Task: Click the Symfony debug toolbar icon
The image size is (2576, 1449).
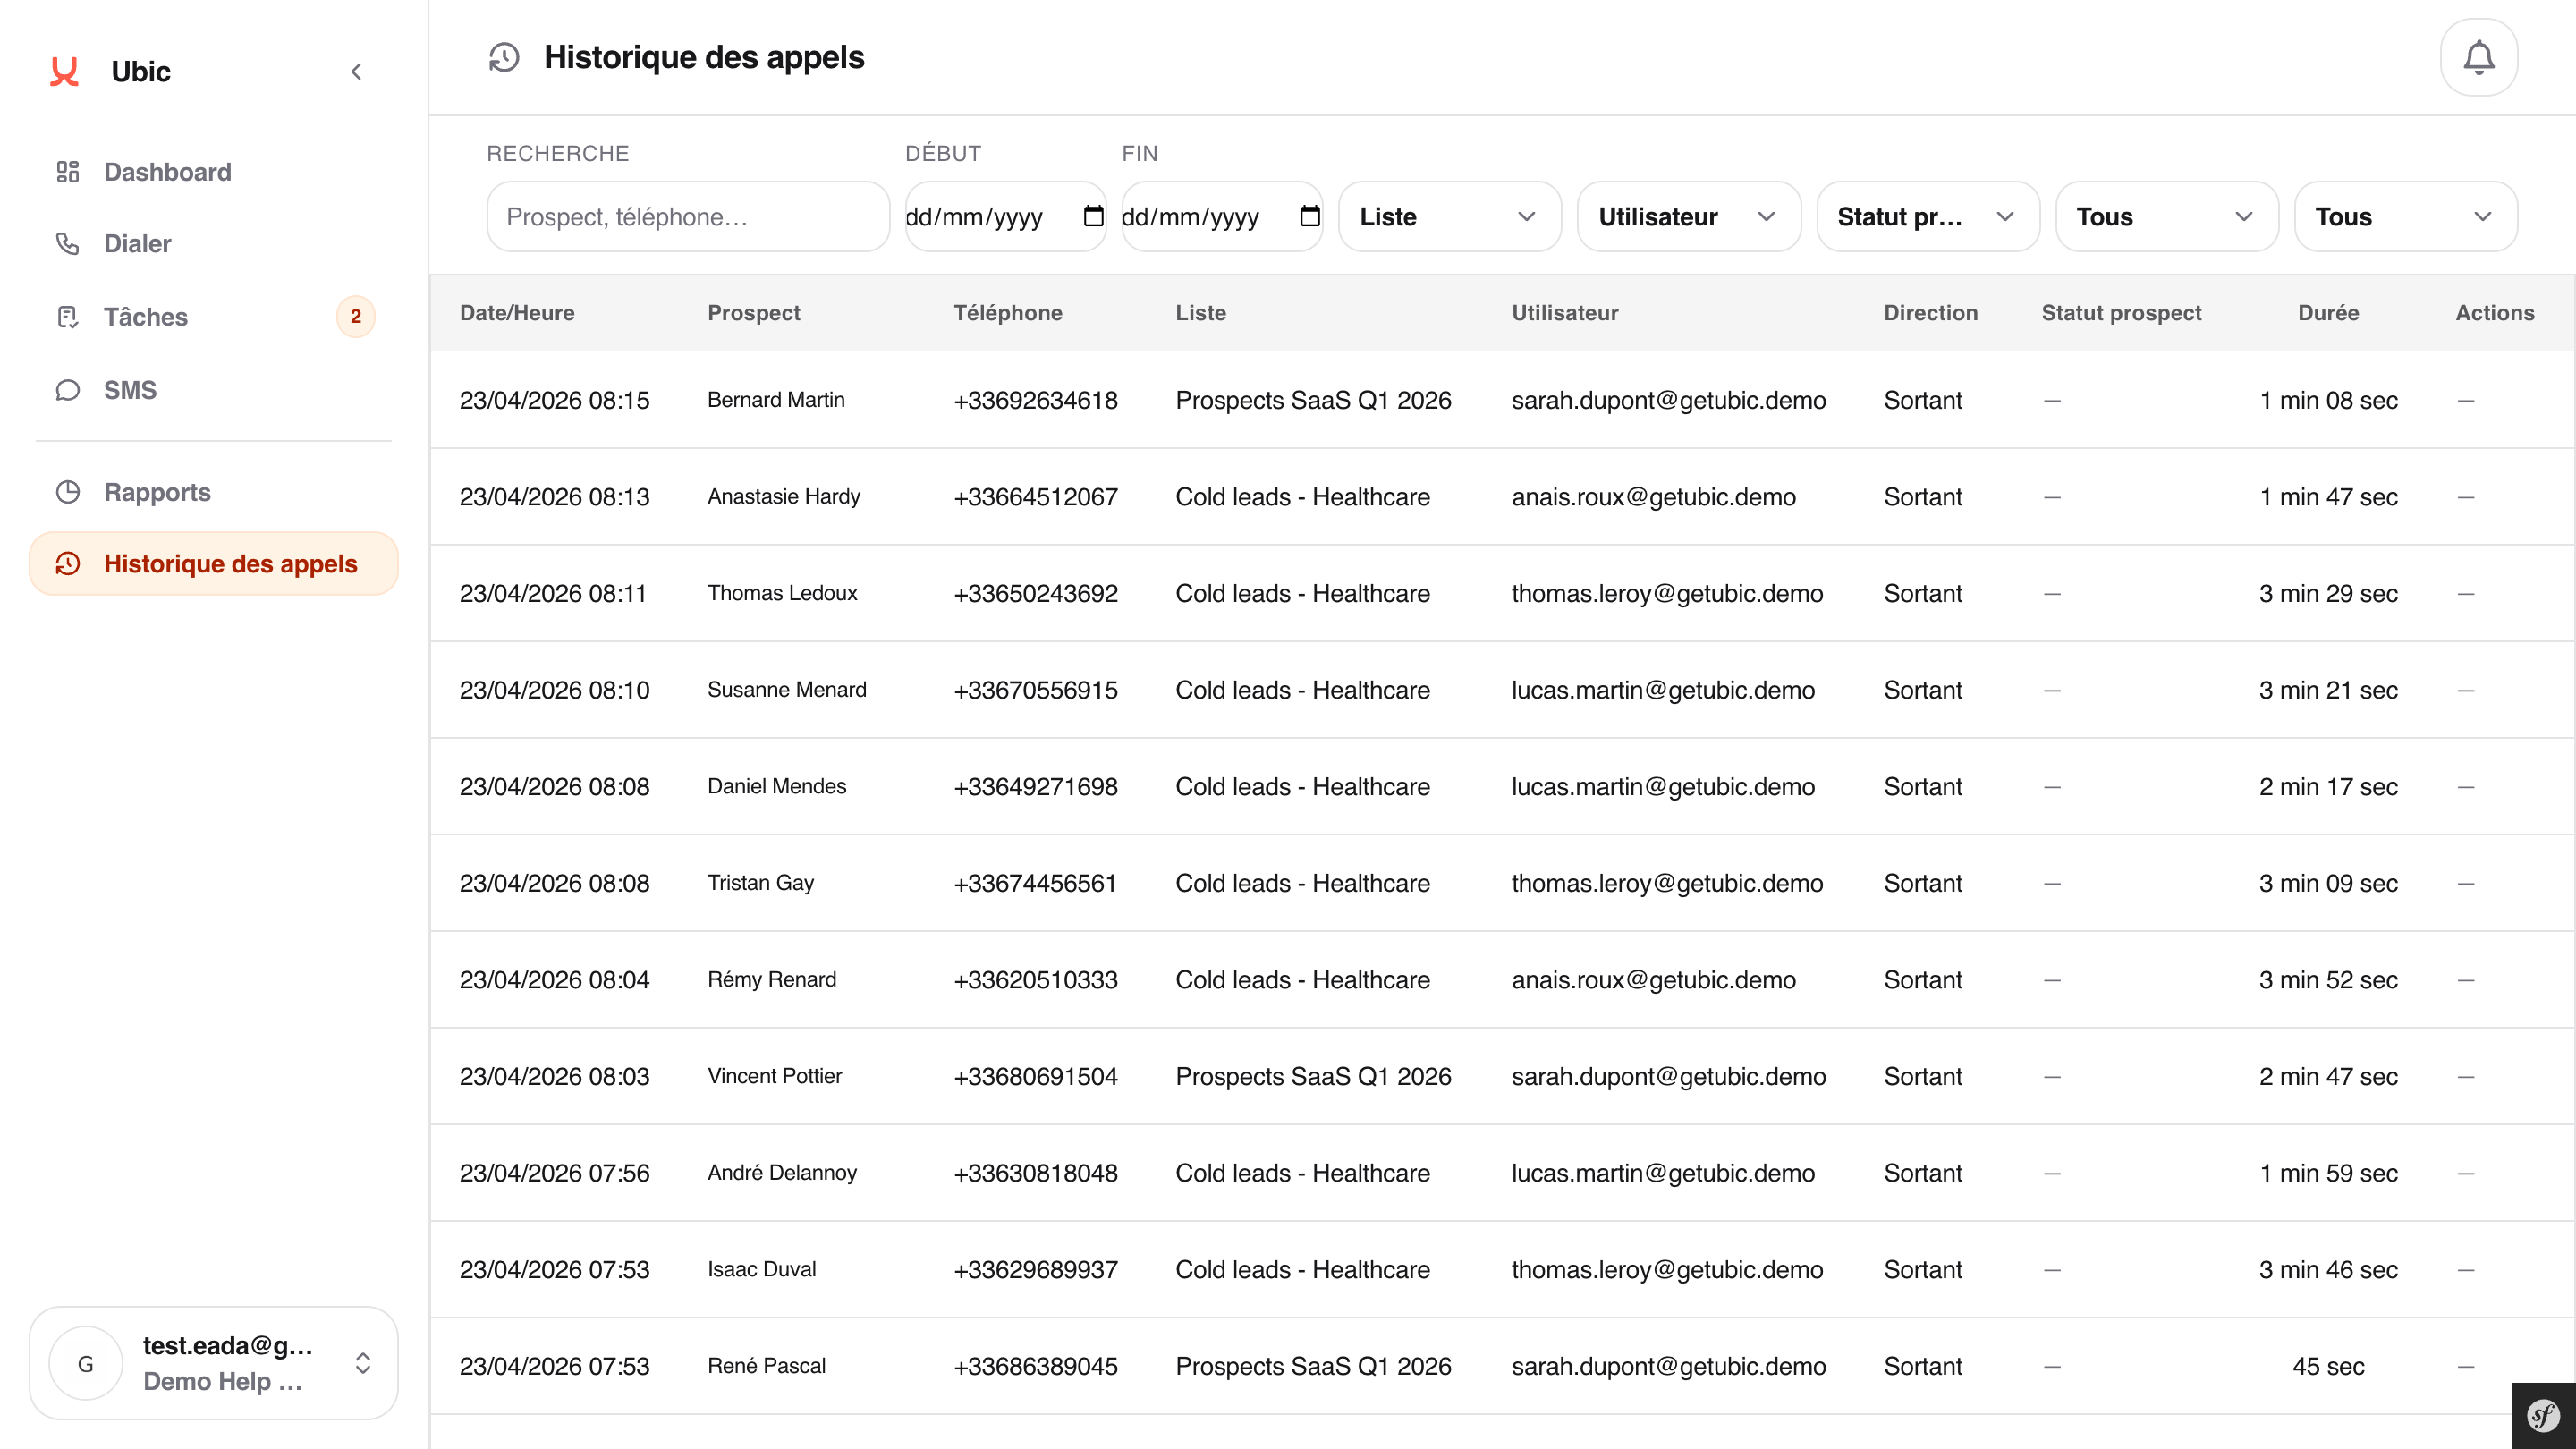Action: coord(2543,1415)
